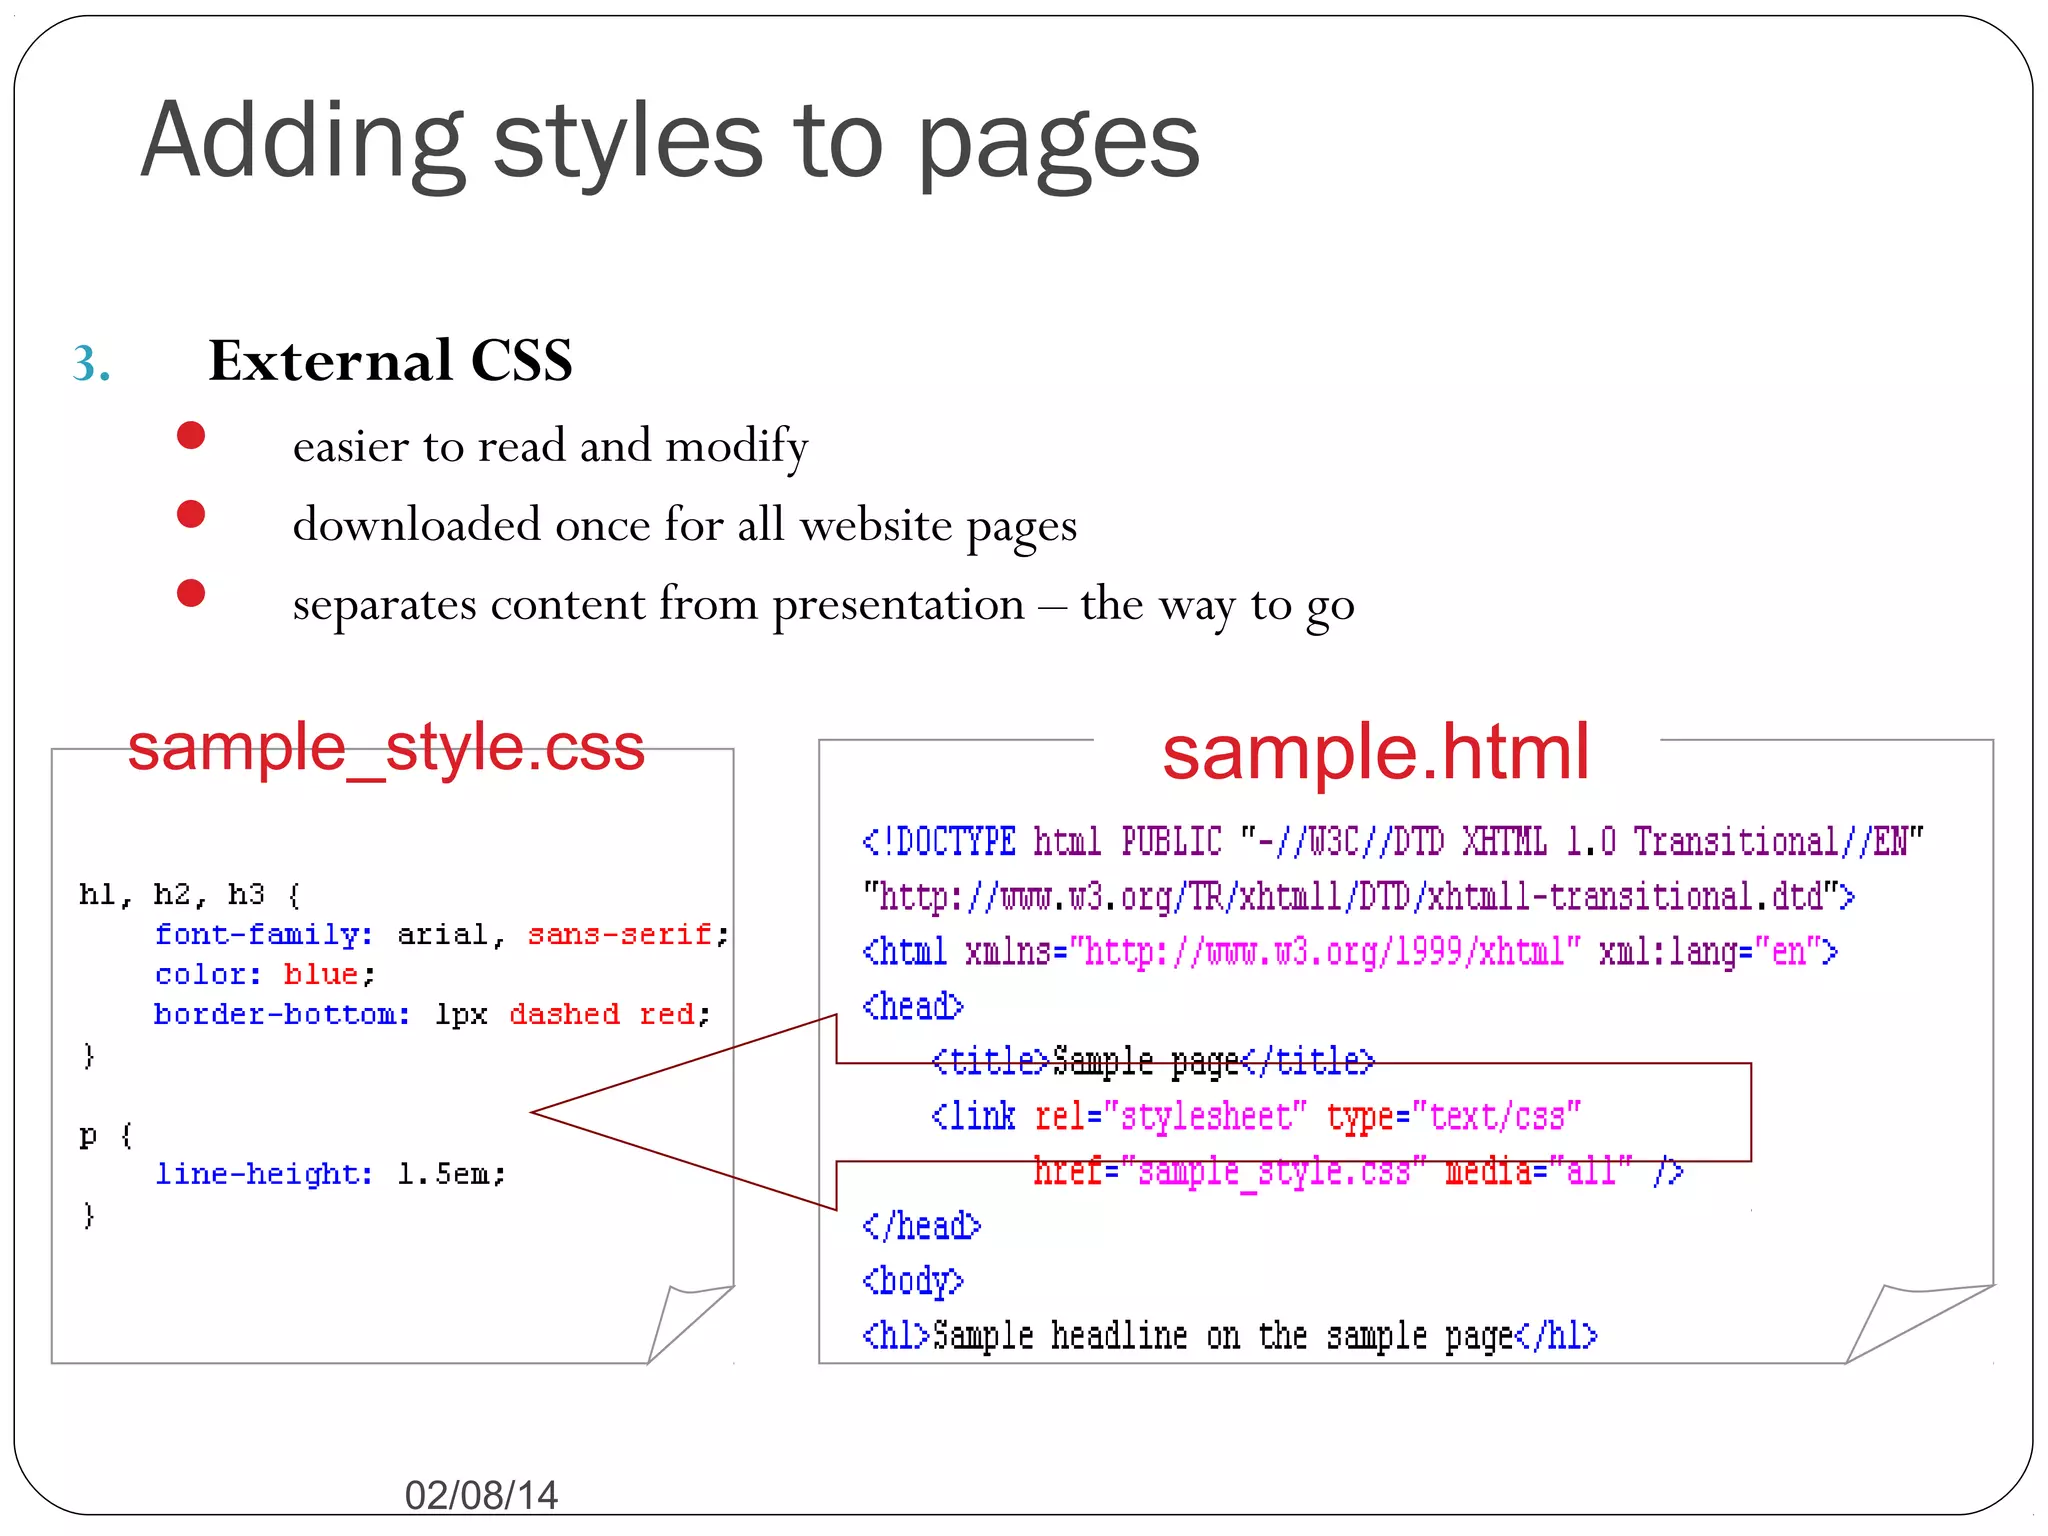Click 'downloaded once for all website pages' bullet

point(685,526)
